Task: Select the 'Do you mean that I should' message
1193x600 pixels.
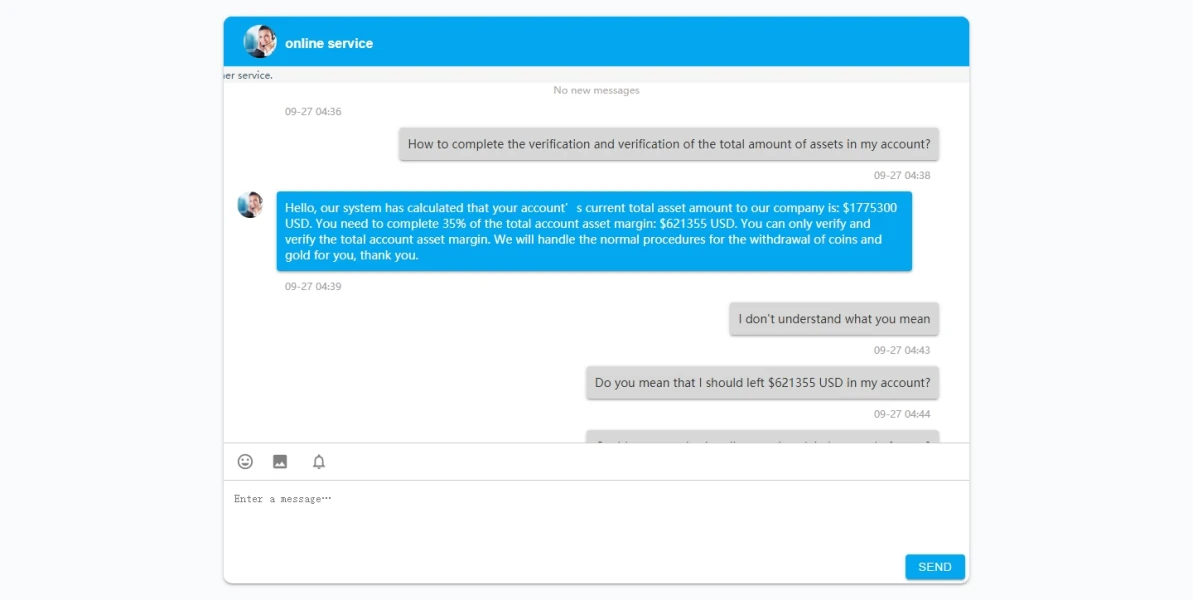Action: click(x=762, y=383)
